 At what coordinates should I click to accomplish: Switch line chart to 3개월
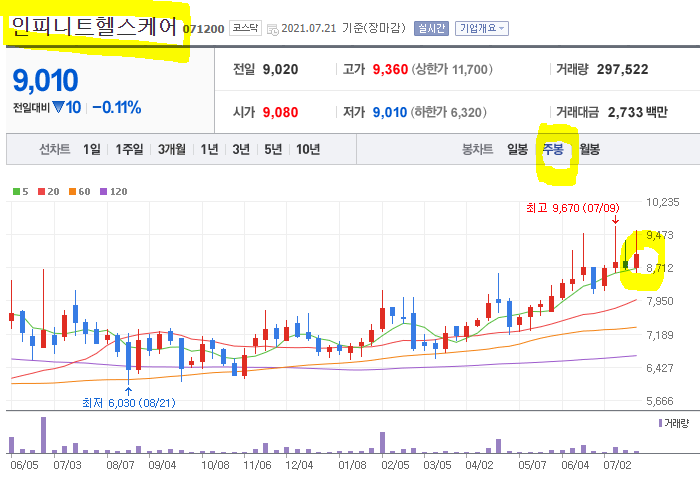click(x=171, y=149)
